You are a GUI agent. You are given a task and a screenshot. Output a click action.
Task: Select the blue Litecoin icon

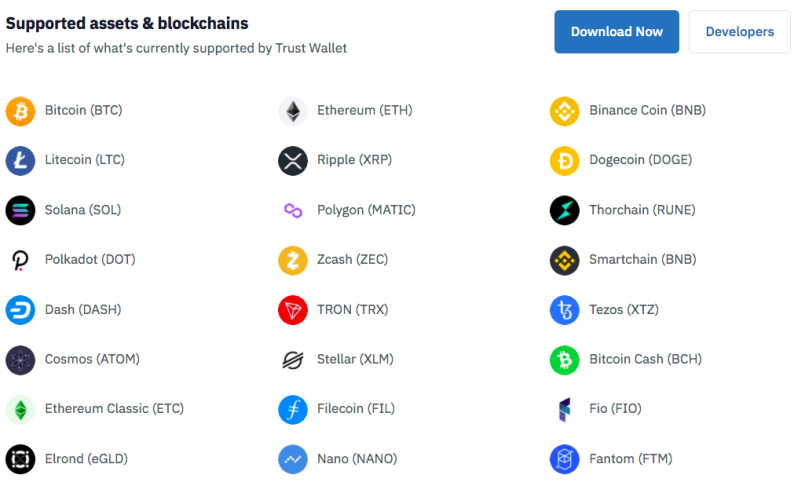[20, 161]
